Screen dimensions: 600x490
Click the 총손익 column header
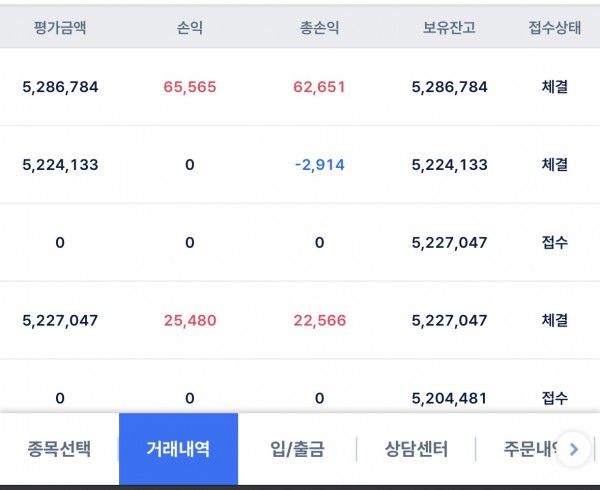320,28
